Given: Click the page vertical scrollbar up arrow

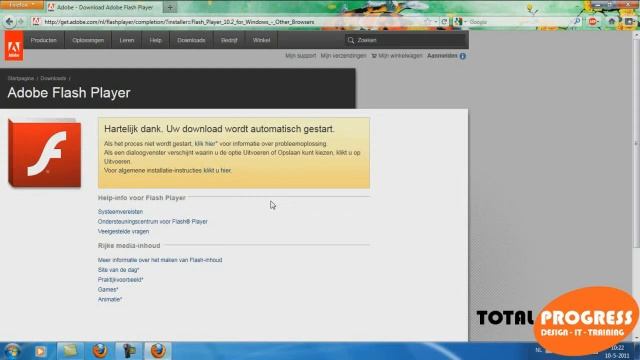Looking at the screenshot, I should 636,36.
